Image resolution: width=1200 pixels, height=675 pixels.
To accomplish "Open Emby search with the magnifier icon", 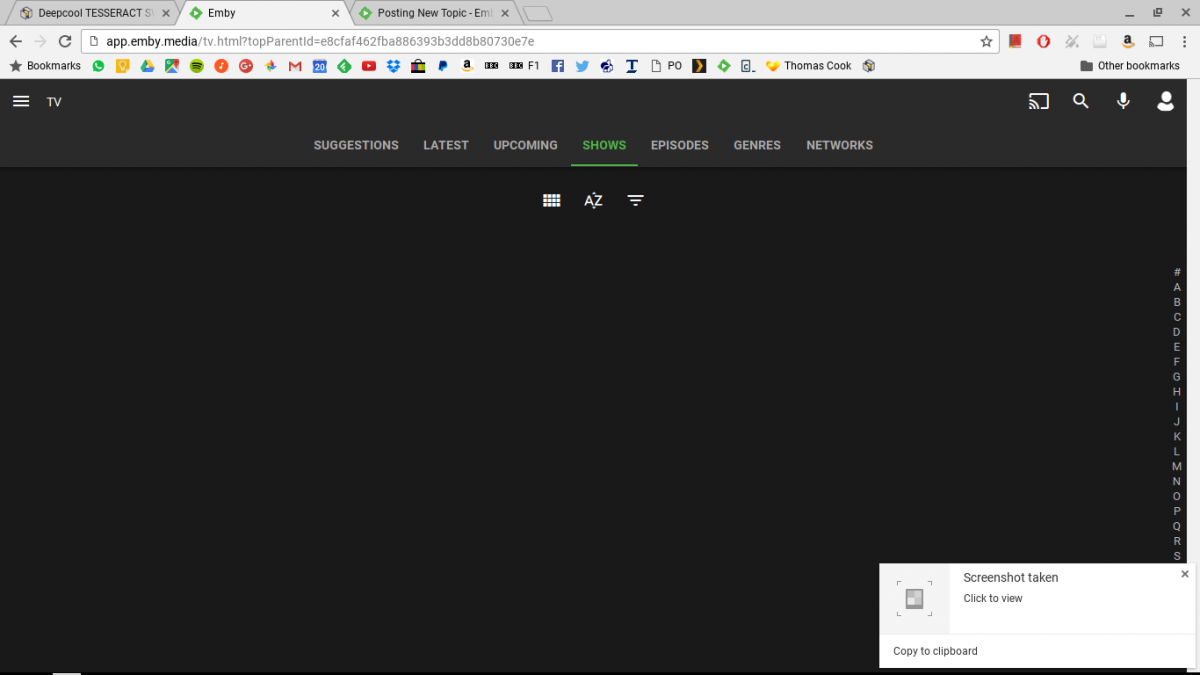I will coord(1081,101).
